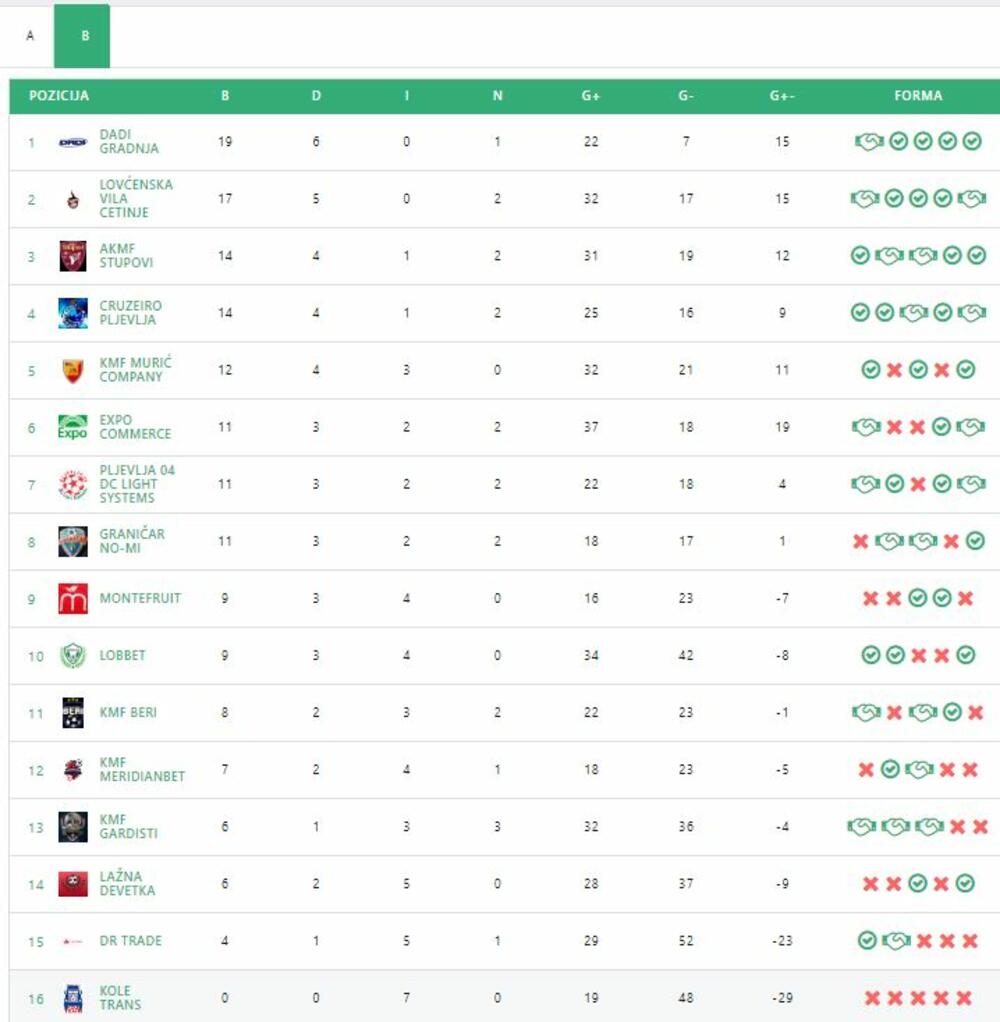Select the group B tab
This screenshot has width=1000, height=1022.
point(85,36)
